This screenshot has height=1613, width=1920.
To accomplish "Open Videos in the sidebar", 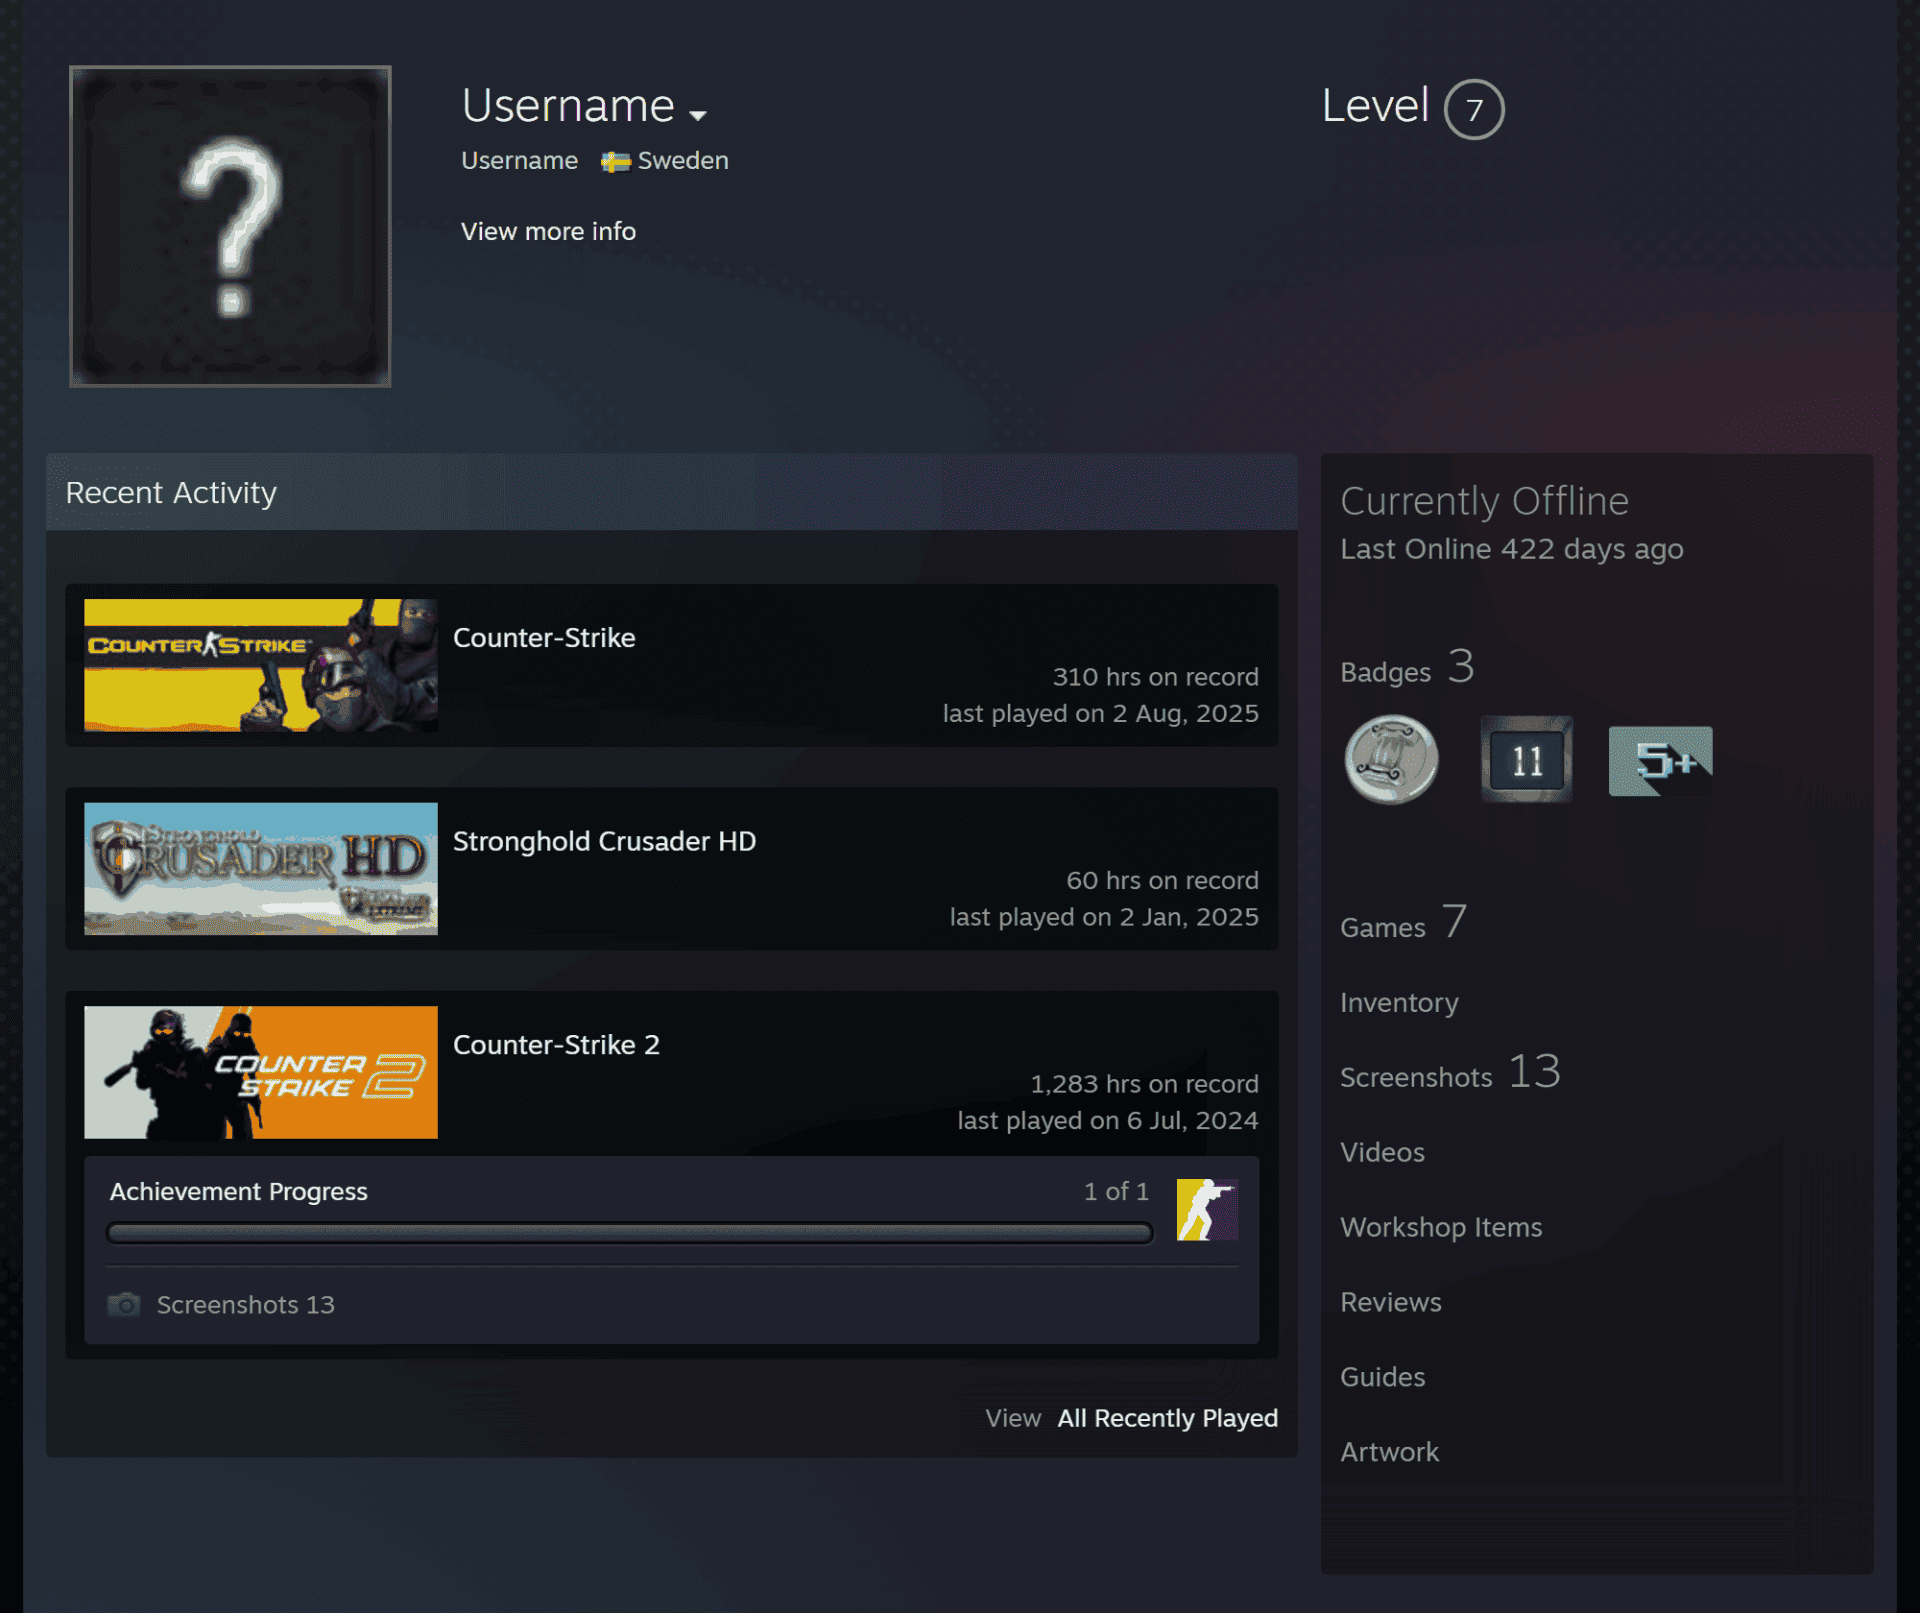I will click(1382, 1153).
